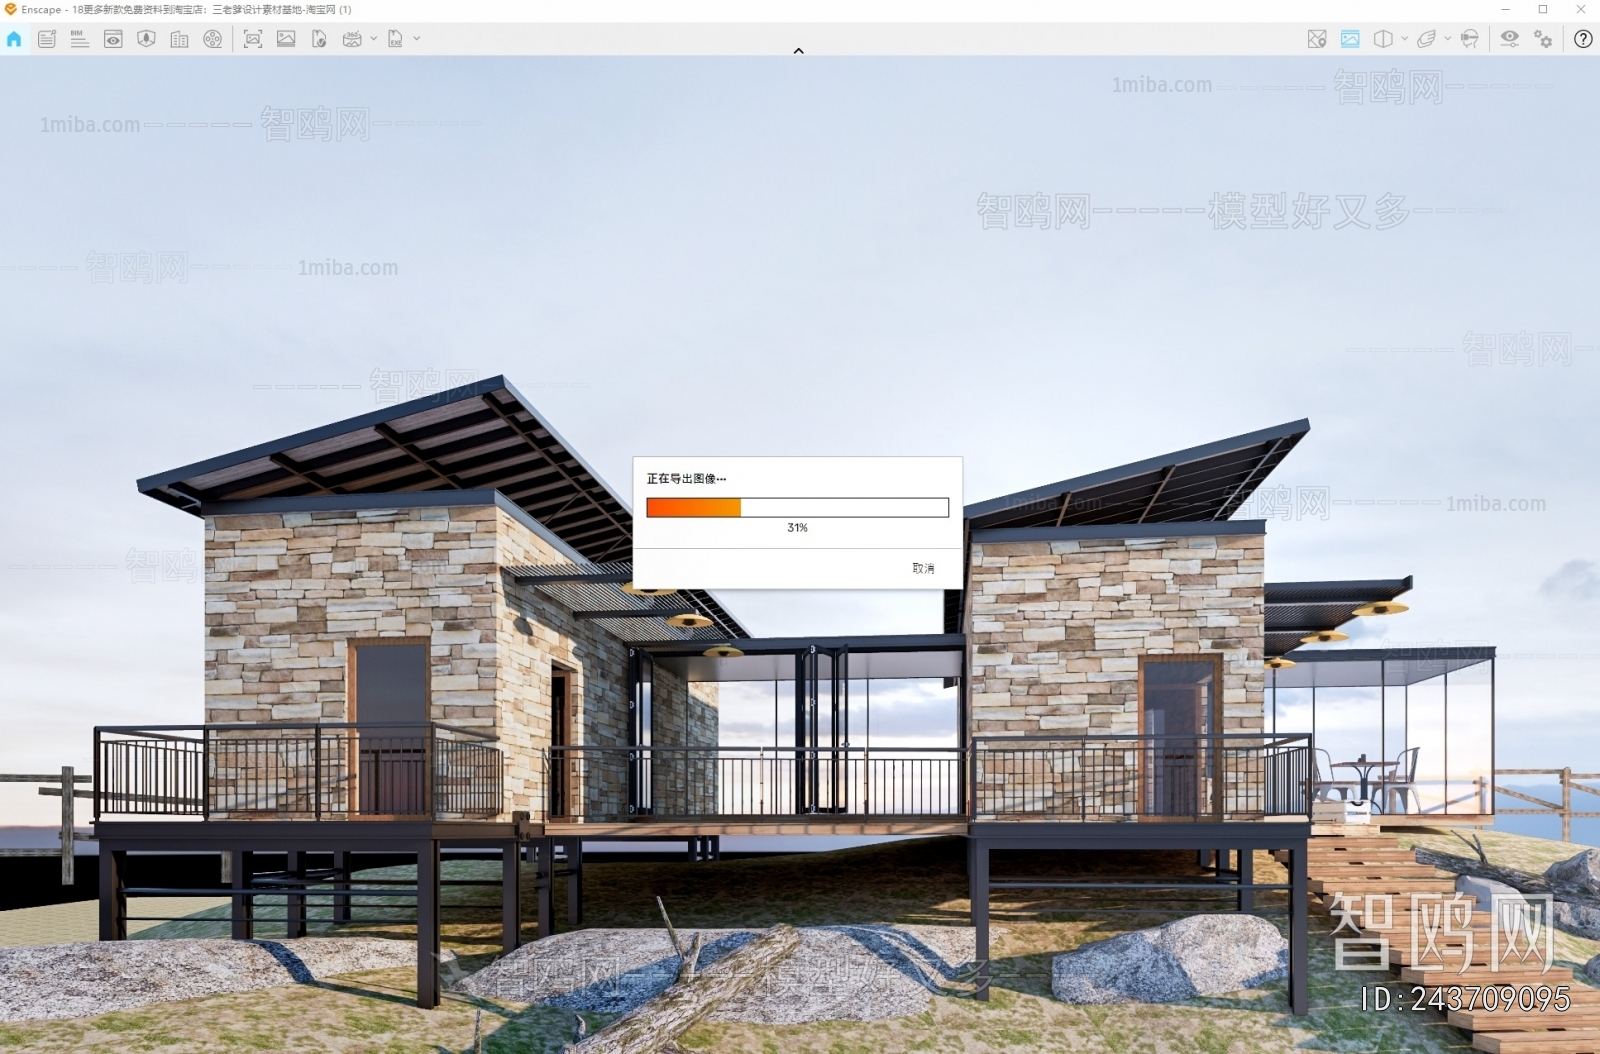Open the Help question mark button
The height and width of the screenshot is (1054, 1600).
(x=1583, y=39)
